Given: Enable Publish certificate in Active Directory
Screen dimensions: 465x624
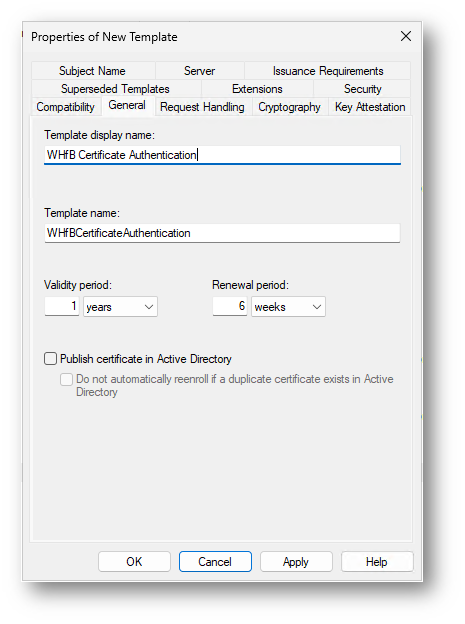Looking at the screenshot, I should 51,359.
